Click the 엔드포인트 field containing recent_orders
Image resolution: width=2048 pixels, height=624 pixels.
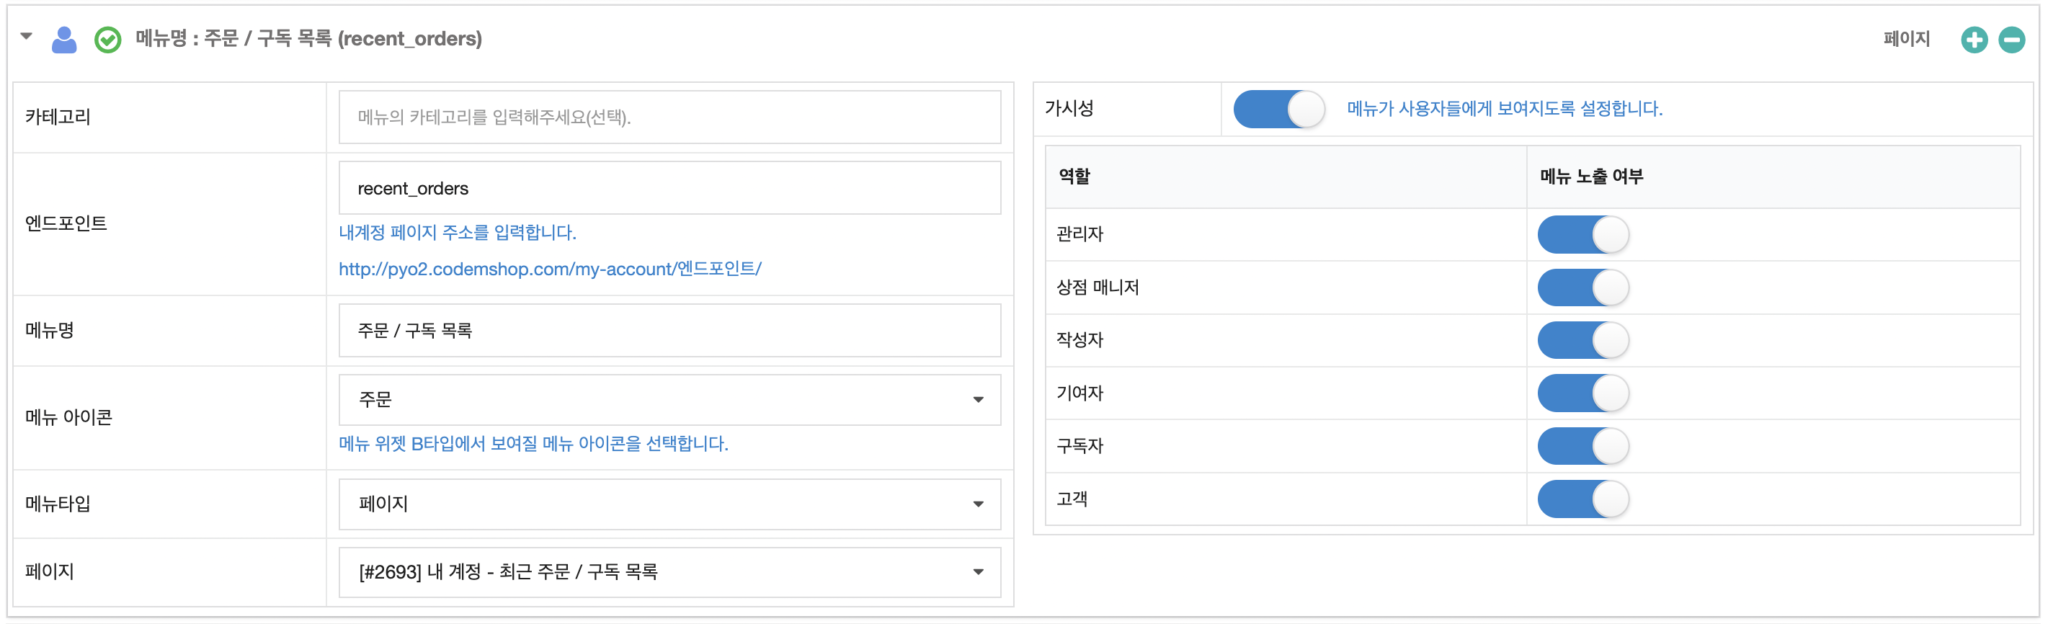(669, 188)
